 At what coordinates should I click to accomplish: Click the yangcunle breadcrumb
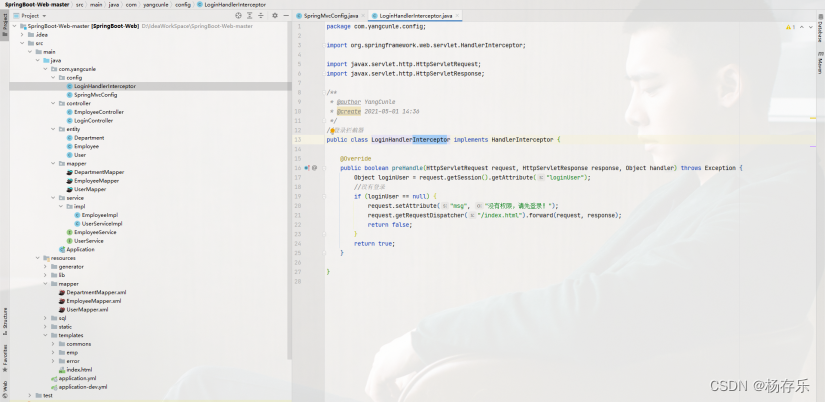158,5
